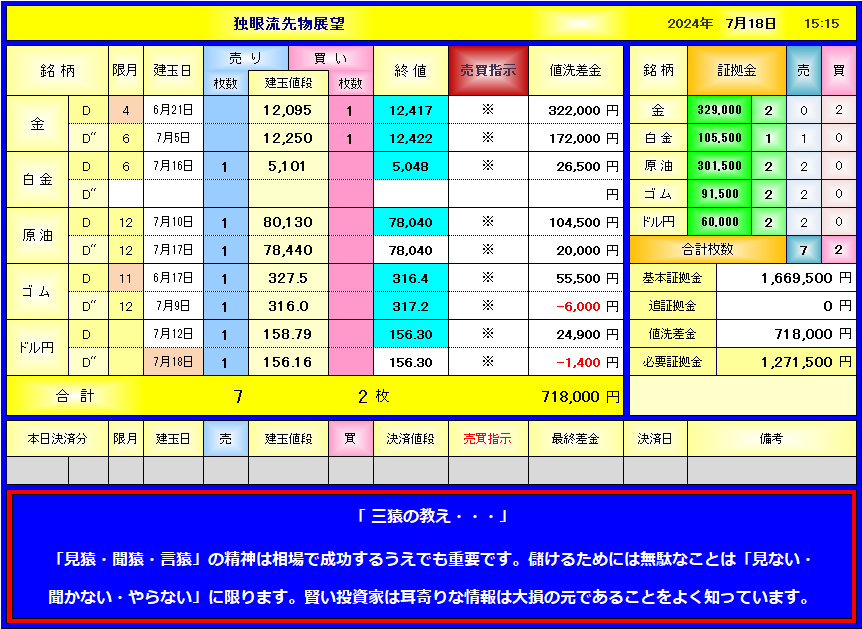Select the rubber entry price 327.5
862x629 pixels.
[289, 278]
